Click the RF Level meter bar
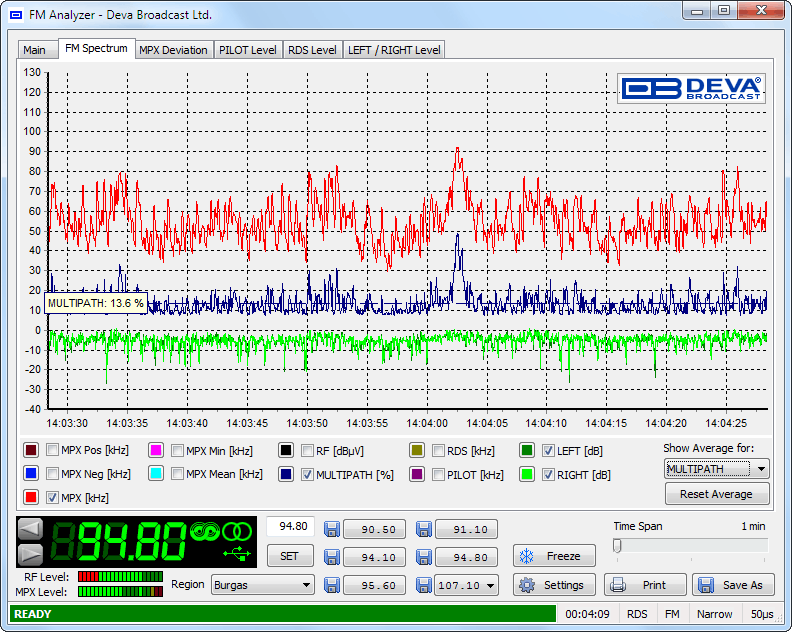 pos(120,576)
